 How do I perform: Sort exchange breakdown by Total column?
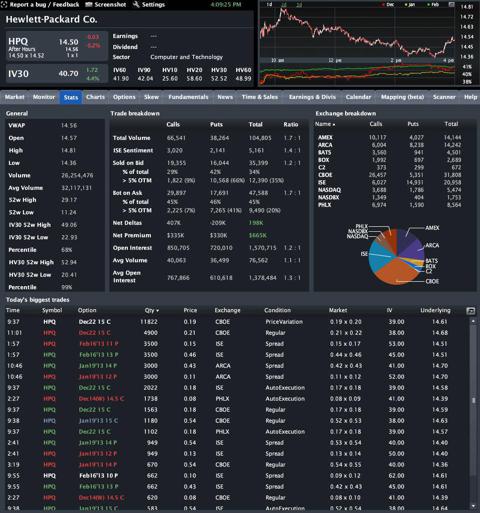pos(451,124)
